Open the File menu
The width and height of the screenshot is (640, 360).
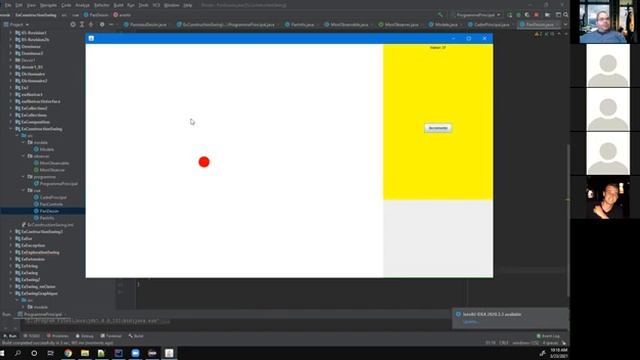7,5
